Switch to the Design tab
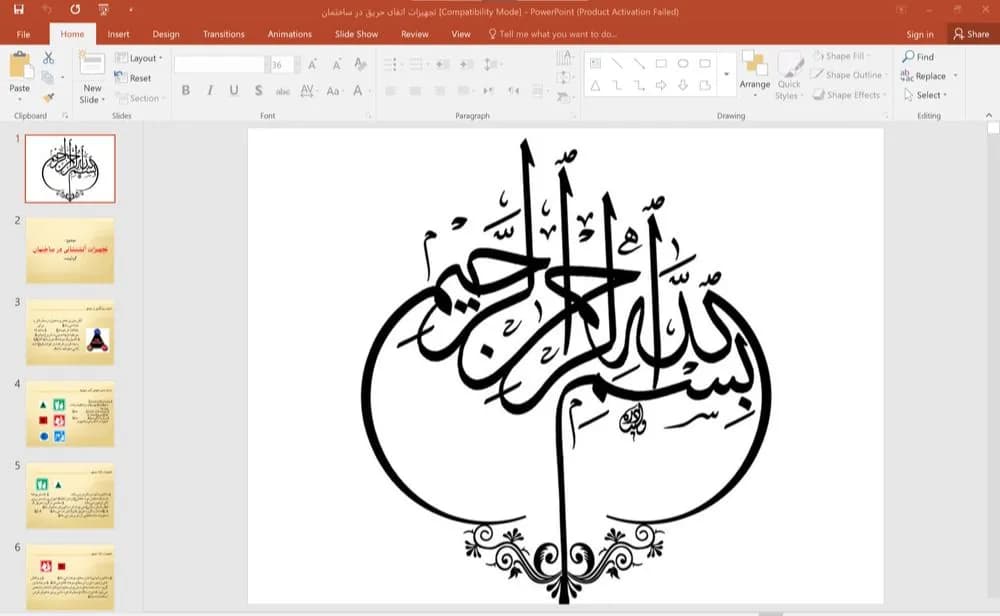Screen dimensions: 1000x616 click(x=166, y=34)
